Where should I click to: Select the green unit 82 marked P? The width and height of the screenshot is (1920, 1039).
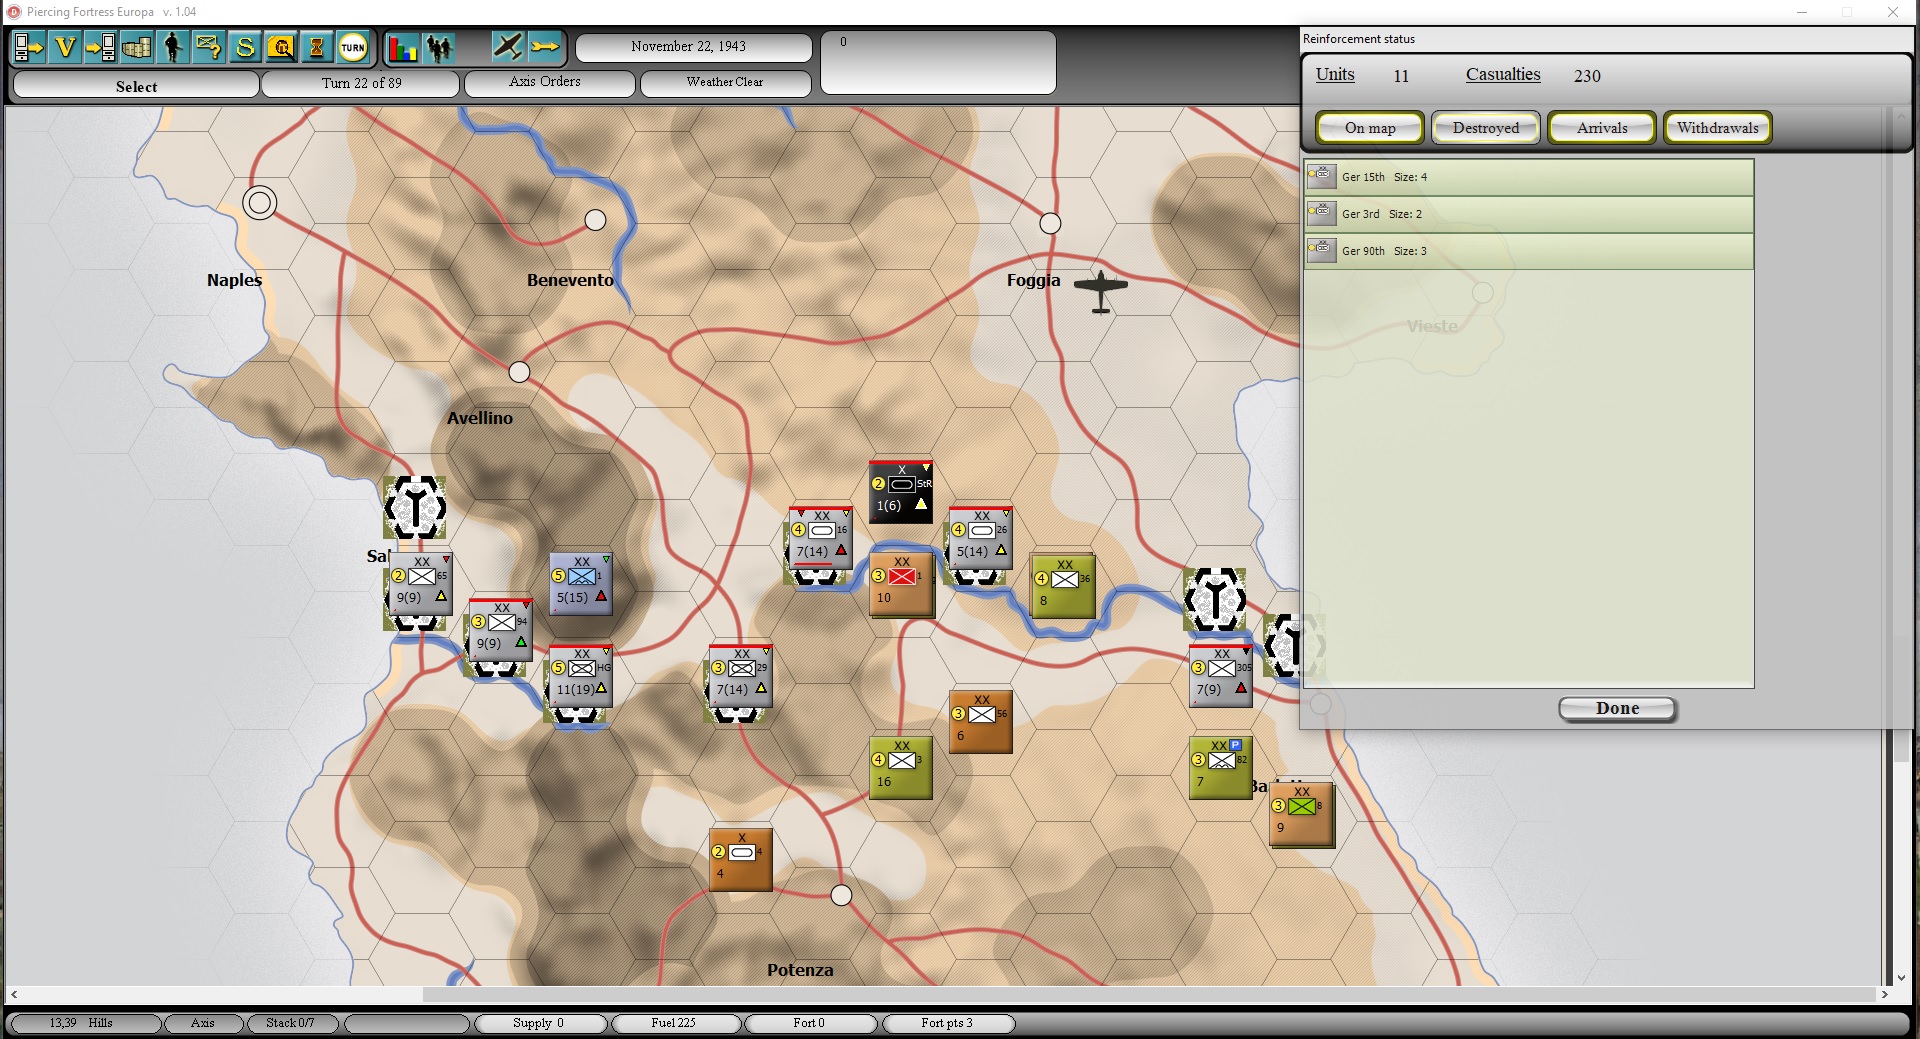point(1221,768)
